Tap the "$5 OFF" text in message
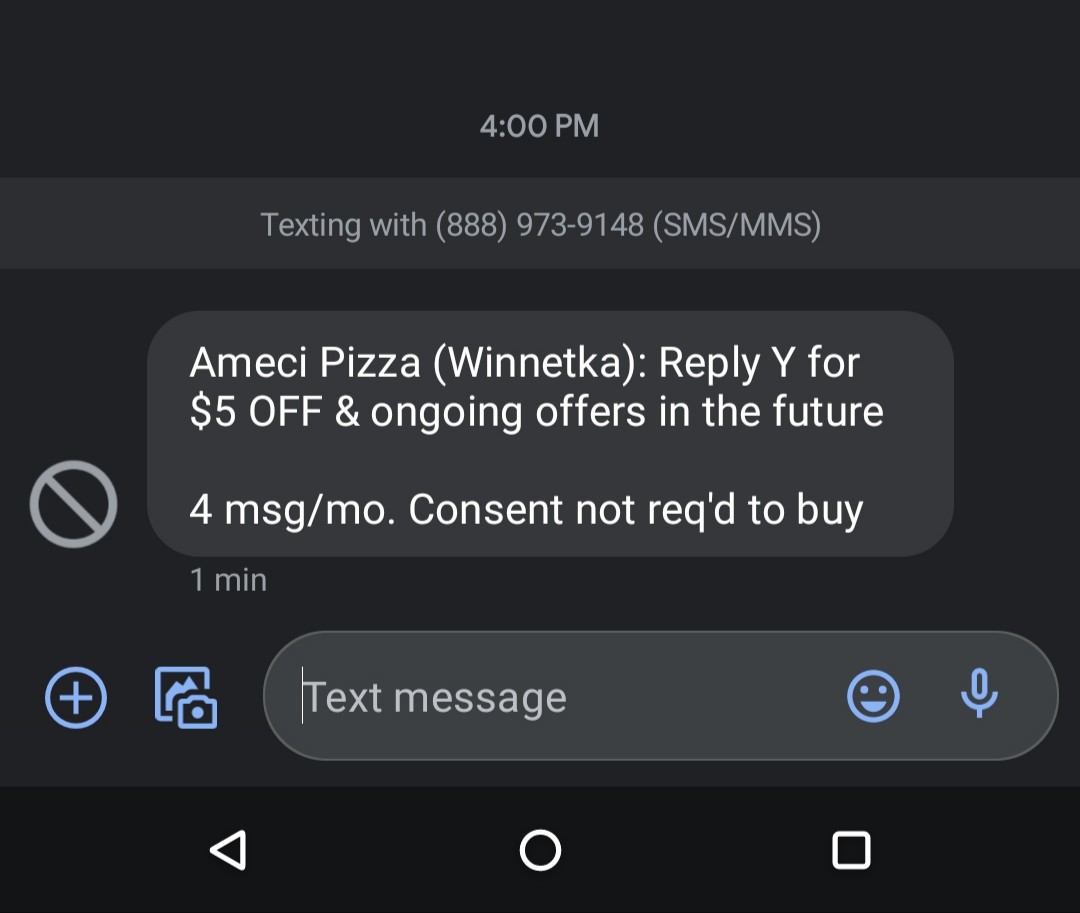 click(255, 412)
